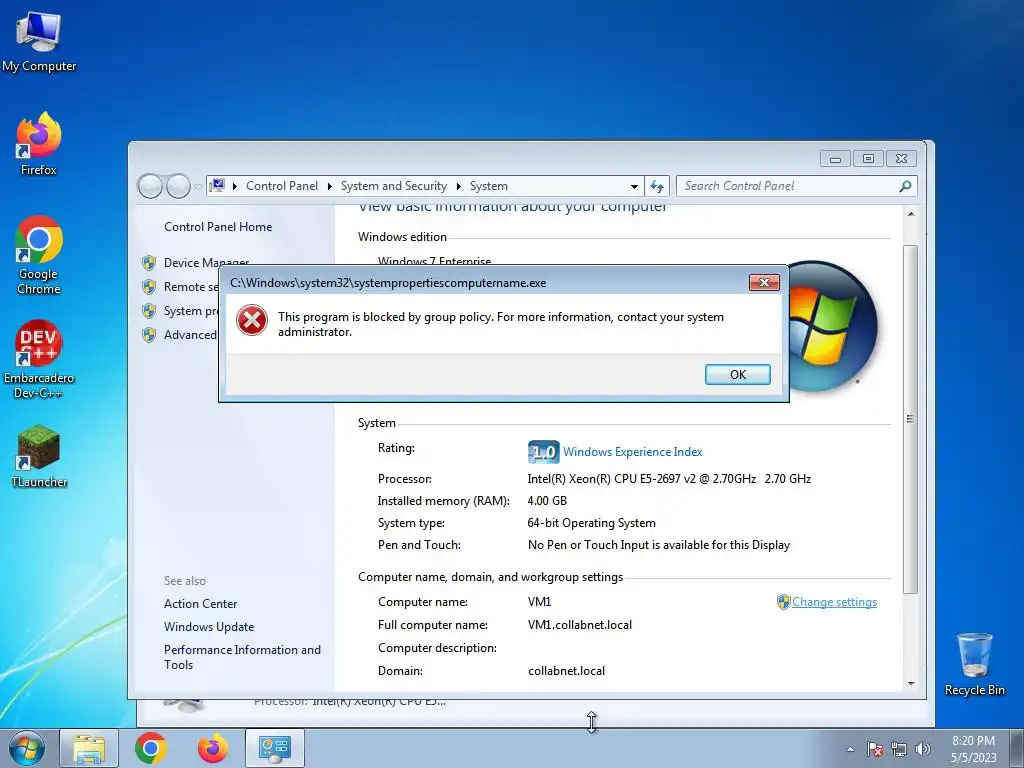Click the scrollbar up arrow in System window
Viewport: 1024px width, 768px height.
[911, 214]
